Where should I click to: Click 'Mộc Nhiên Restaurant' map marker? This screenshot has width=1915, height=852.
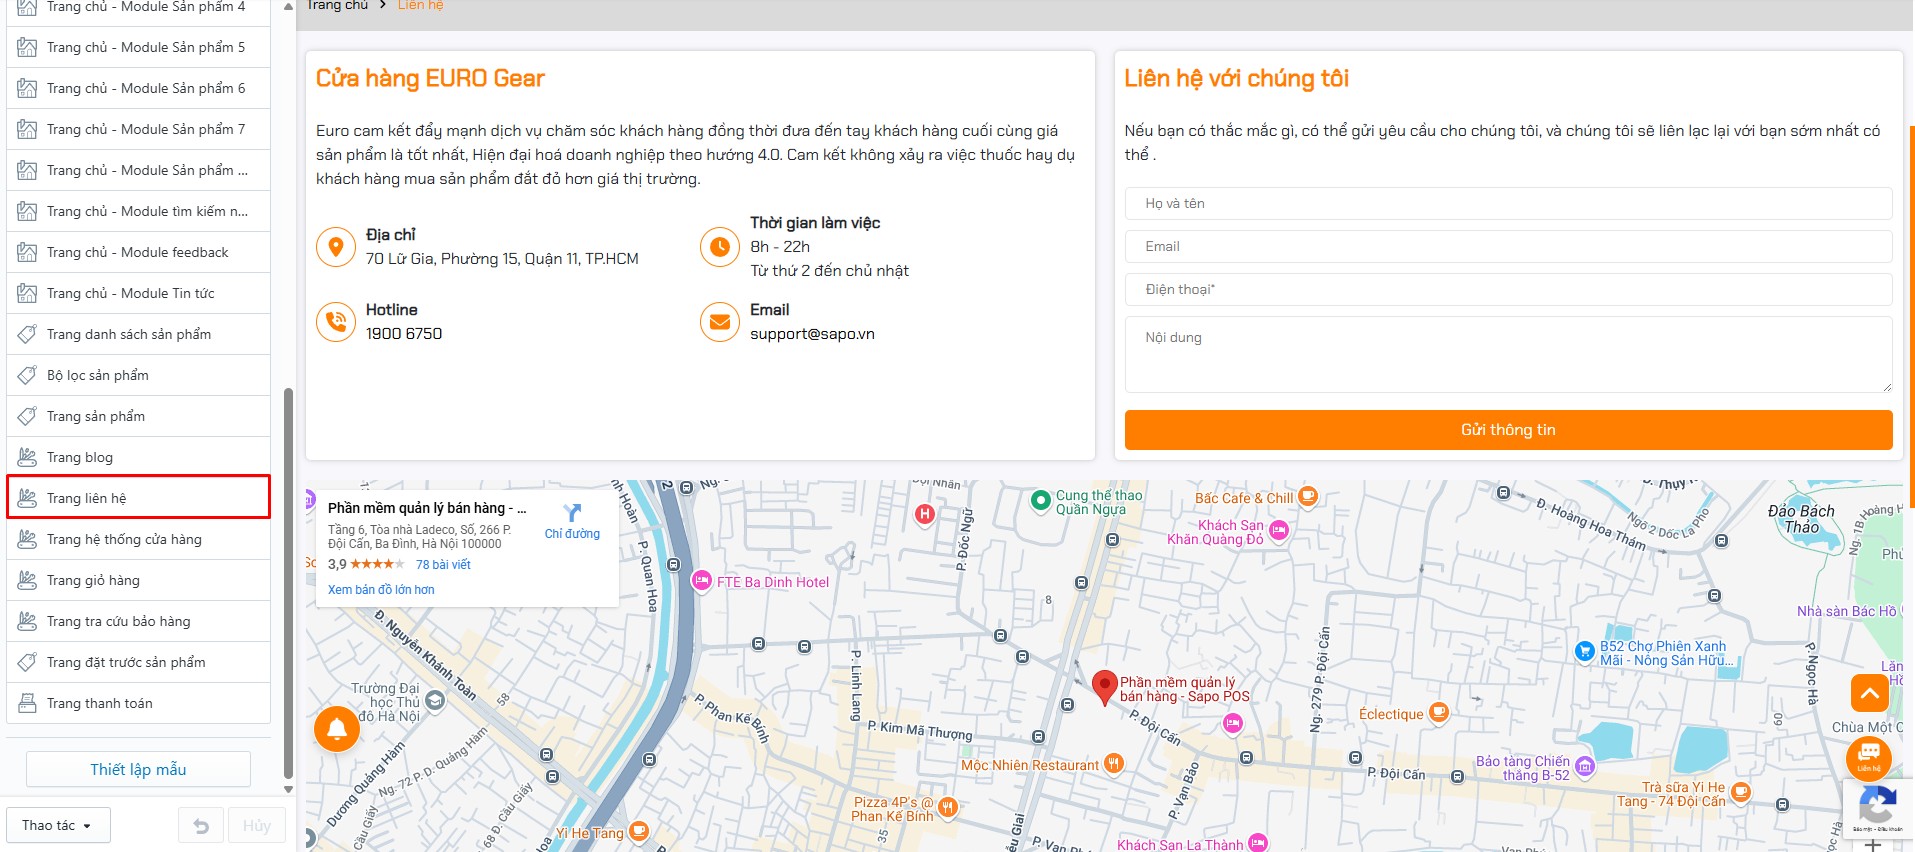click(1114, 765)
